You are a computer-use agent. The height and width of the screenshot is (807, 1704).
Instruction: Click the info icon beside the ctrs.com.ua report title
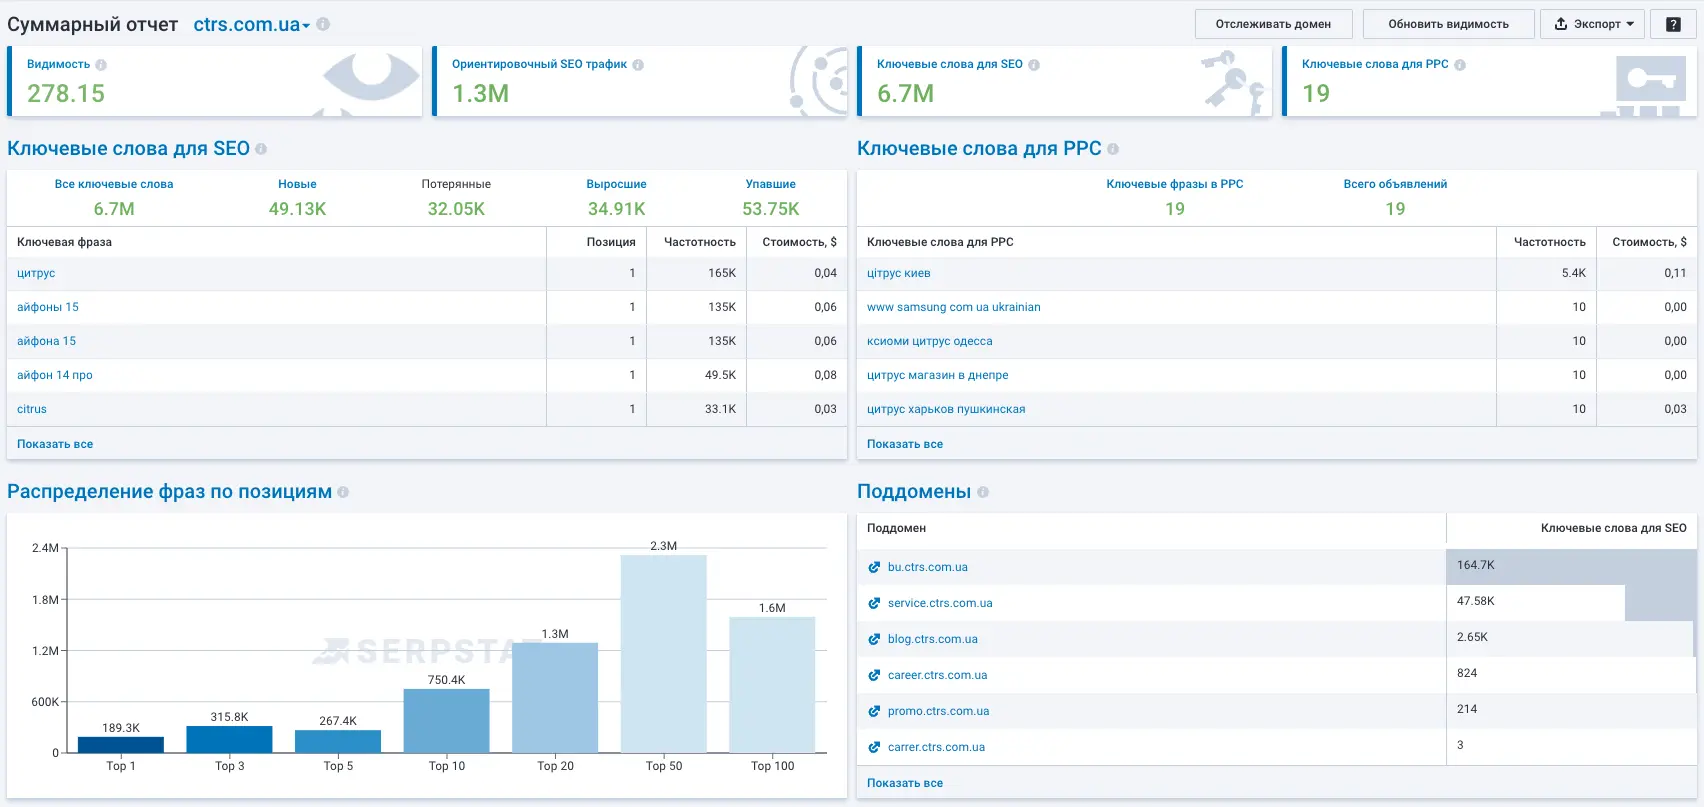pos(323,24)
